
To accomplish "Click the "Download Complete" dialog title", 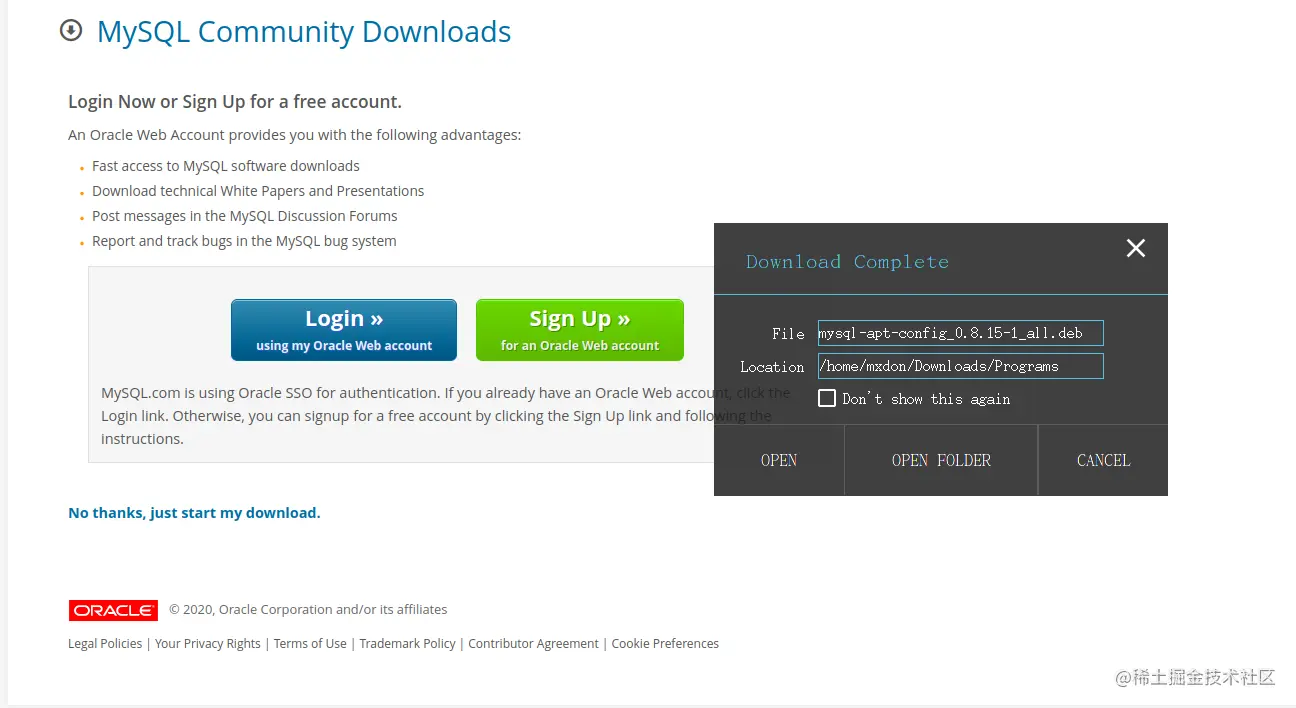I will click(x=847, y=262).
